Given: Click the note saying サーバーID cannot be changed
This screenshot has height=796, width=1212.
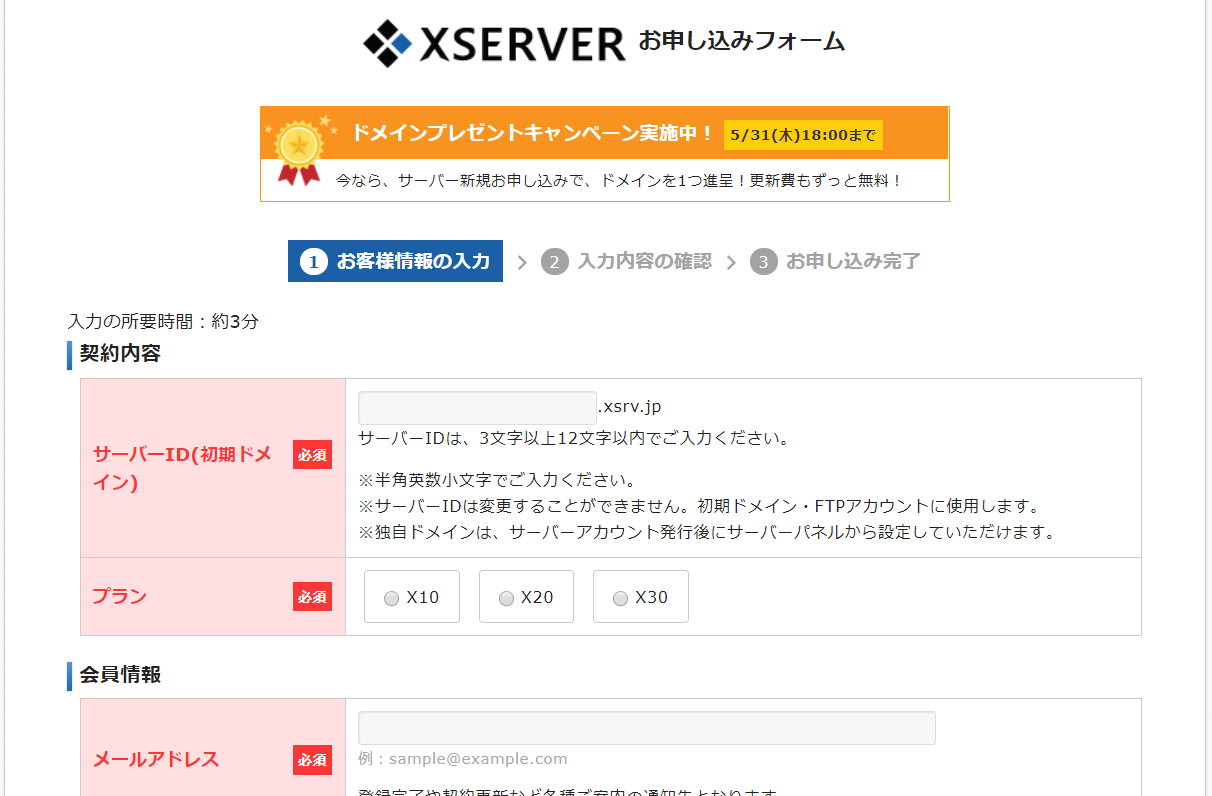Looking at the screenshot, I should pyautogui.click(x=700, y=506).
